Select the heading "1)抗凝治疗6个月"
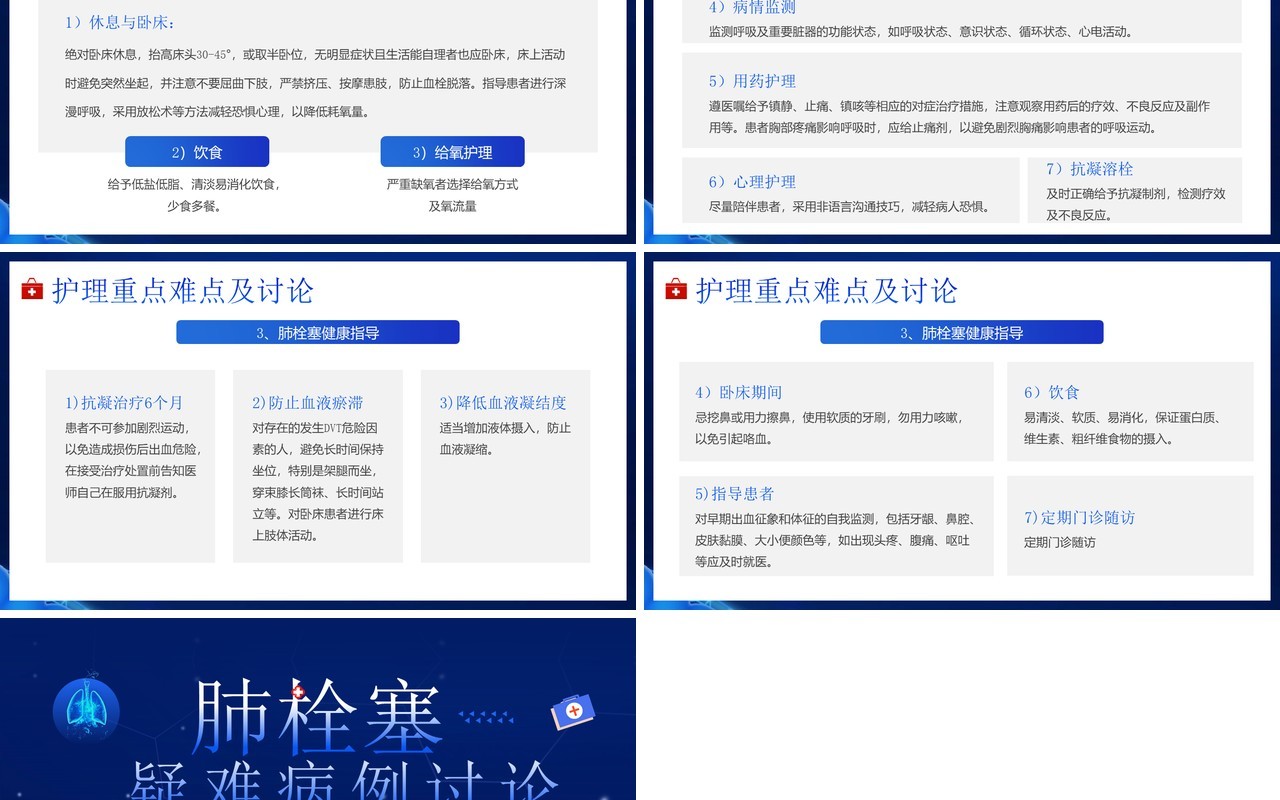1280x800 pixels. coord(124,402)
